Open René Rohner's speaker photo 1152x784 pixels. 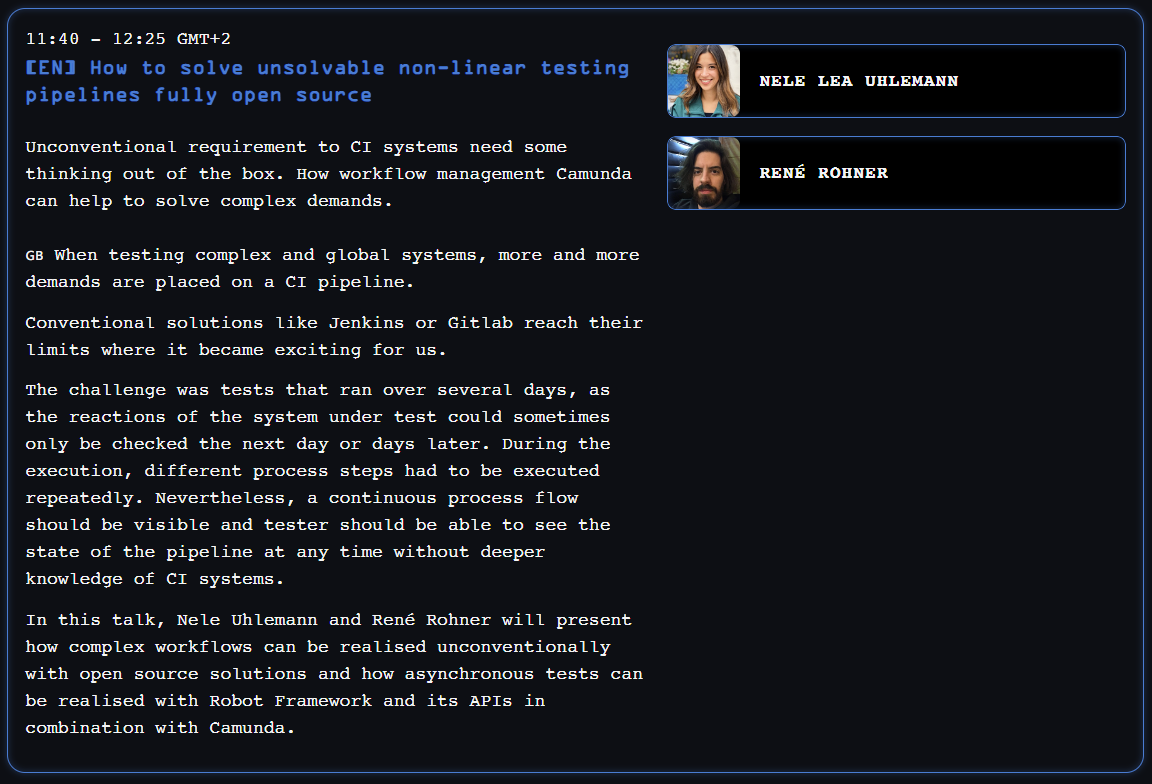pos(704,173)
